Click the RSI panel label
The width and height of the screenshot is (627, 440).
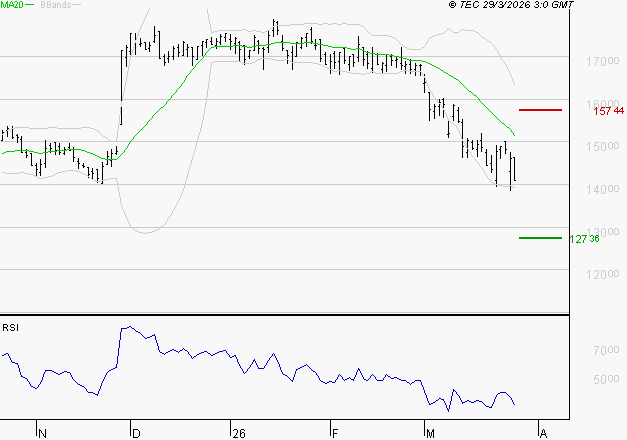(x=10, y=328)
